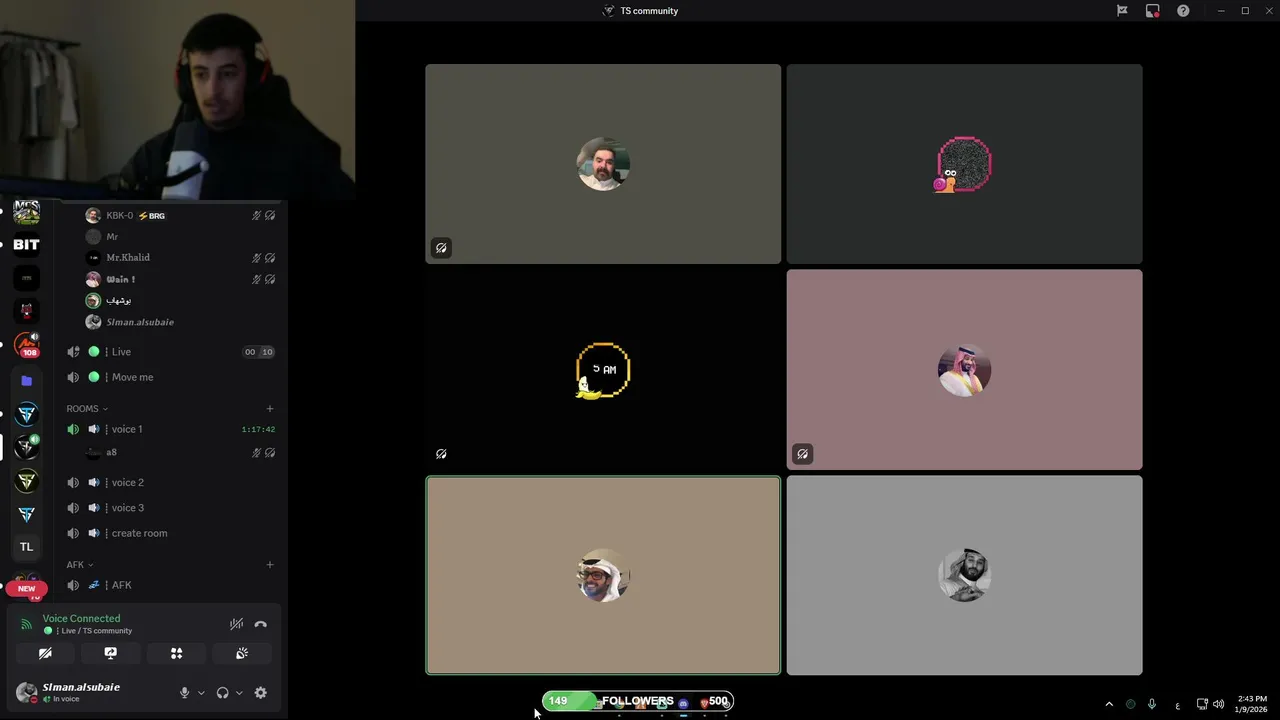Click user a8 under voice 1

click(x=180, y=453)
